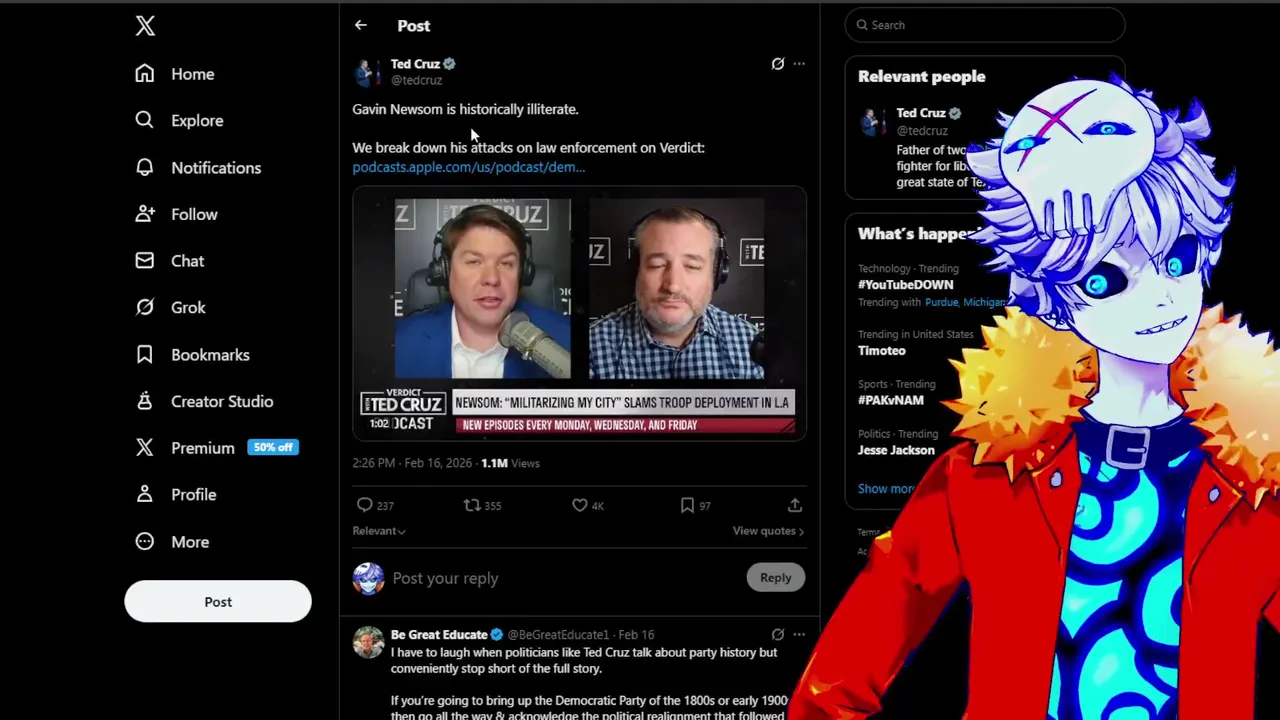Play the Verdict podcast video
The height and width of the screenshot is (720, 1280).
coord(579,312)
